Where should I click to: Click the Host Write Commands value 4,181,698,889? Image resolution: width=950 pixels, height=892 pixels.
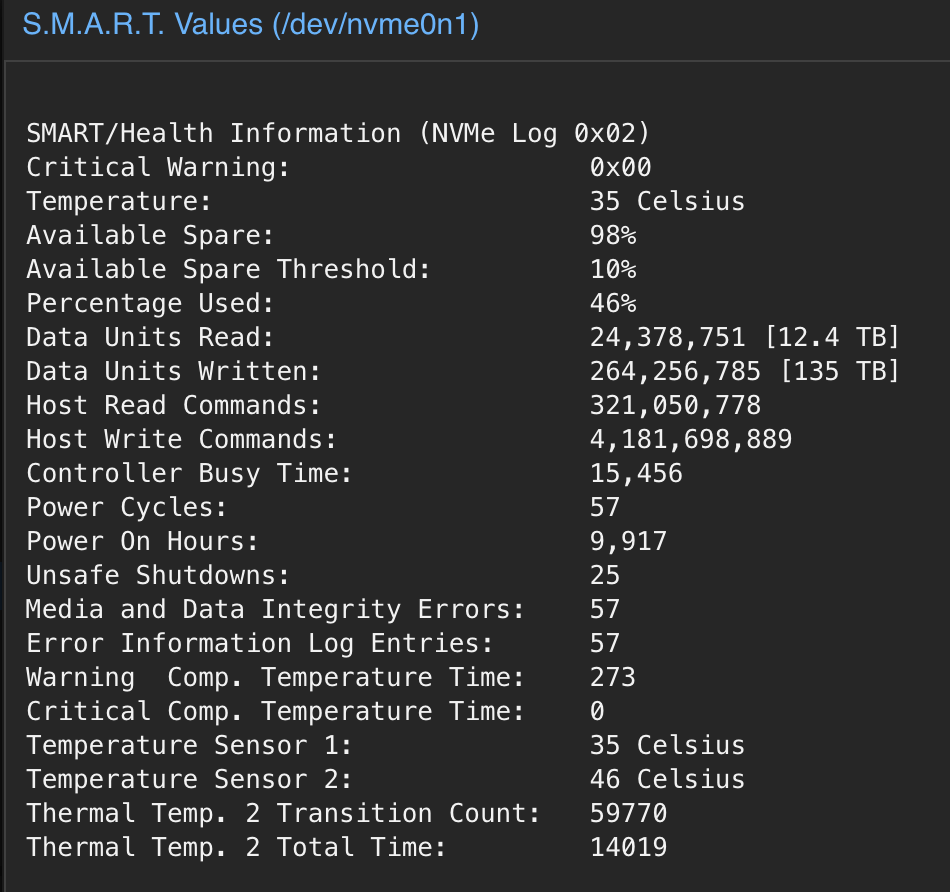coord(691,439)
